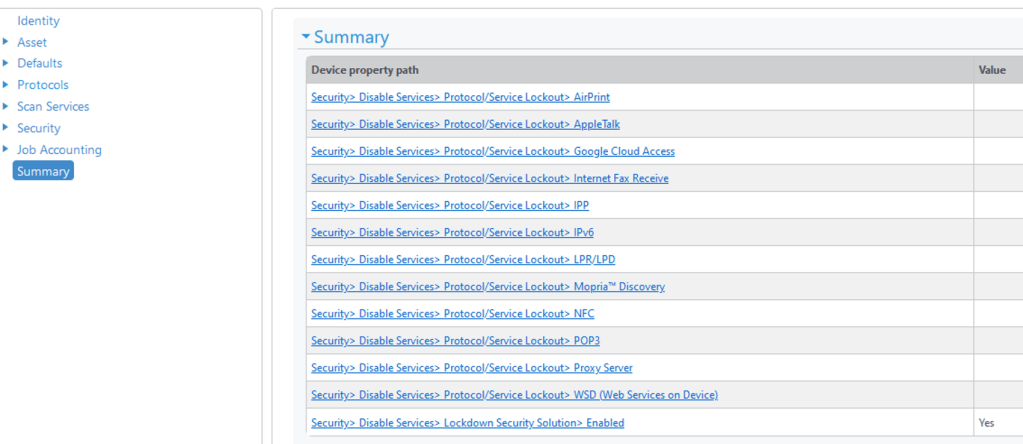Open the NFC lockout property link

pyautogui.click(x=452, y=313)
